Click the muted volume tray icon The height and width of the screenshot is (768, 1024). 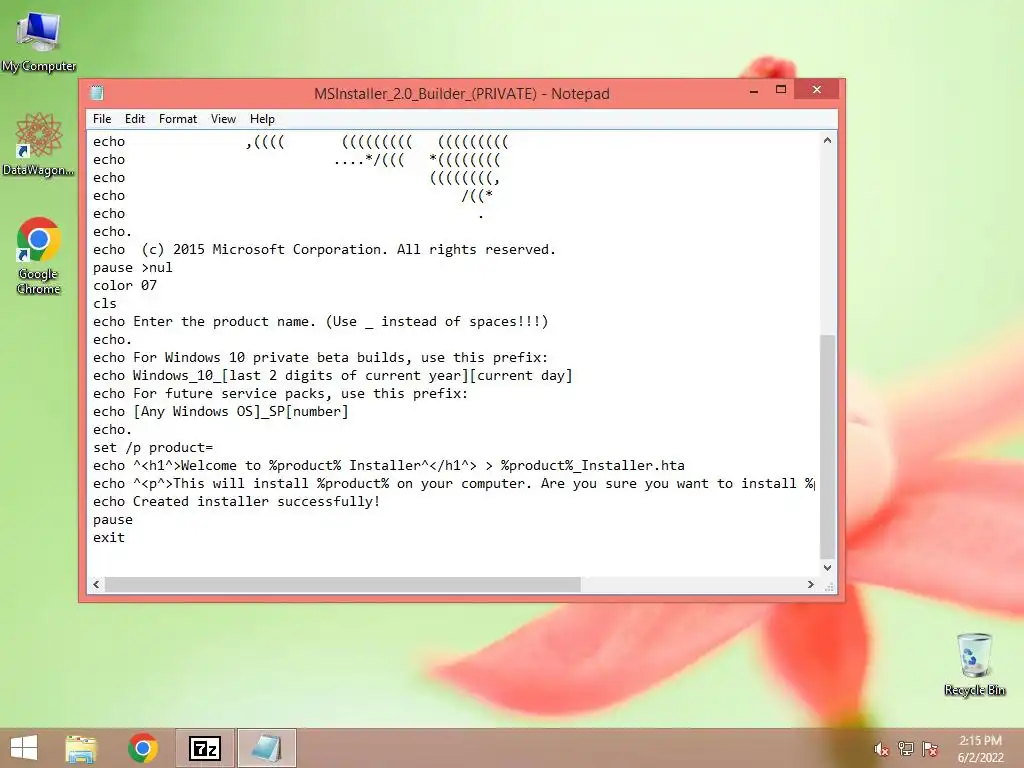[881, 749]
